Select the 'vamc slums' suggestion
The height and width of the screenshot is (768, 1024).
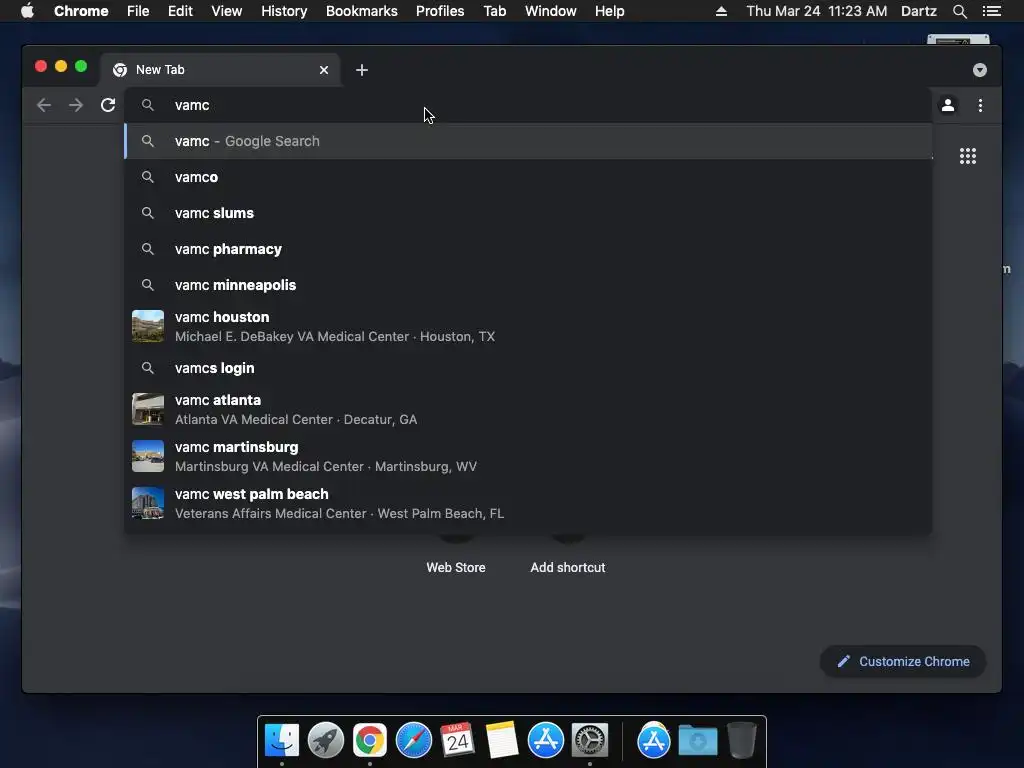(528, 213)
